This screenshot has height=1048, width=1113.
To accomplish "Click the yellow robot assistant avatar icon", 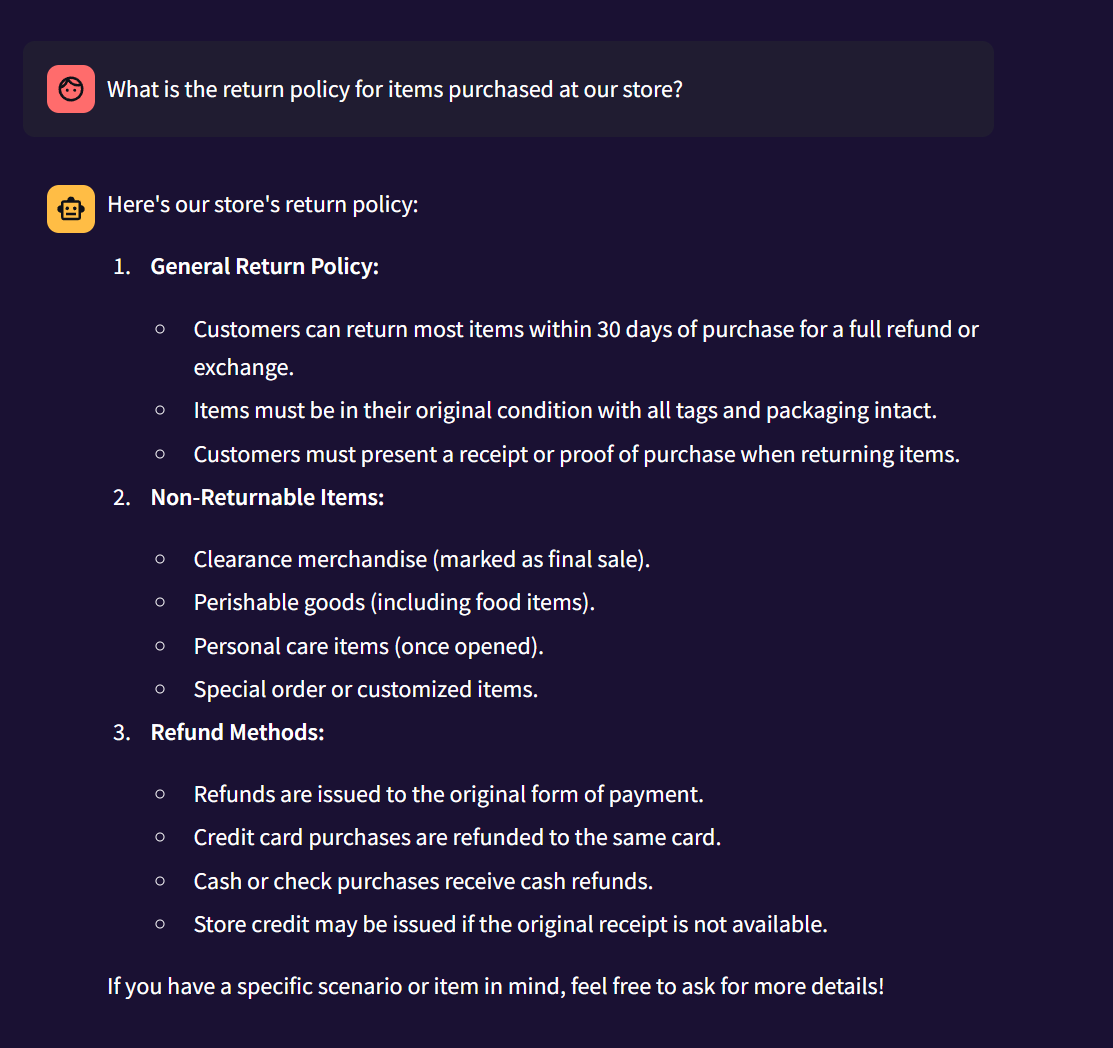I will tap(71, 209).
